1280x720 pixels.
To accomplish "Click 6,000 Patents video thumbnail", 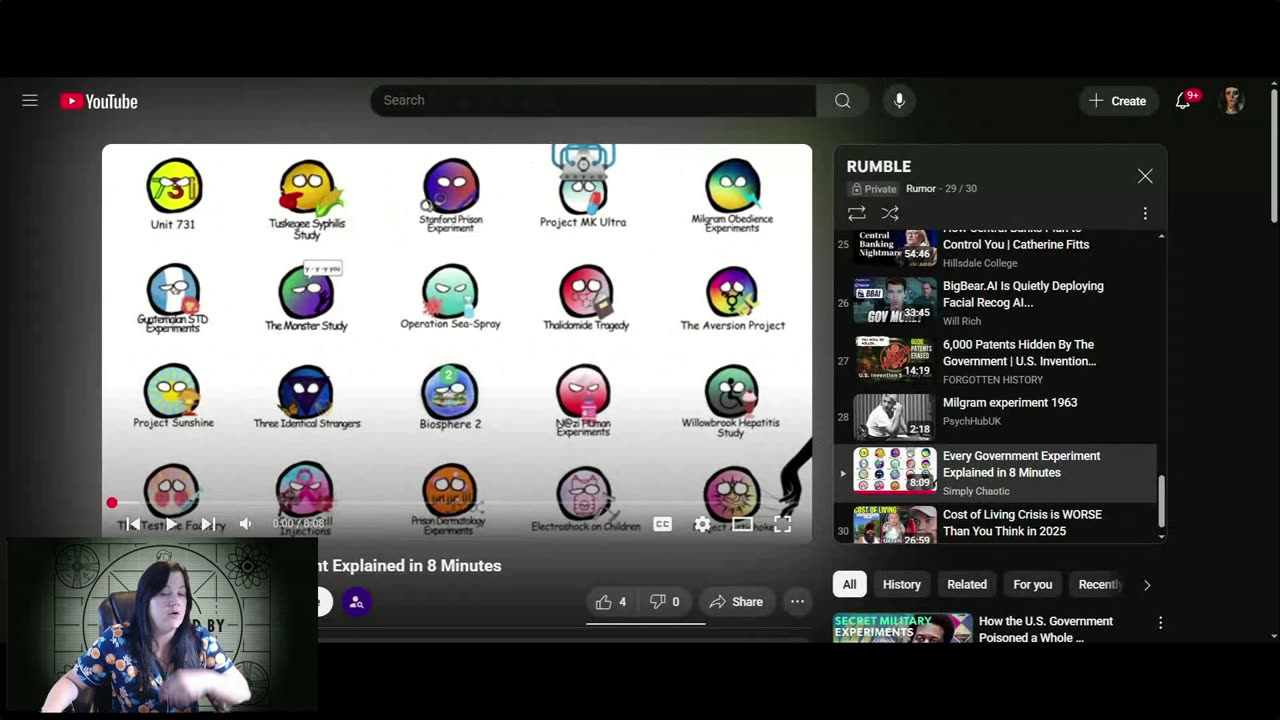I will [894, 360].
